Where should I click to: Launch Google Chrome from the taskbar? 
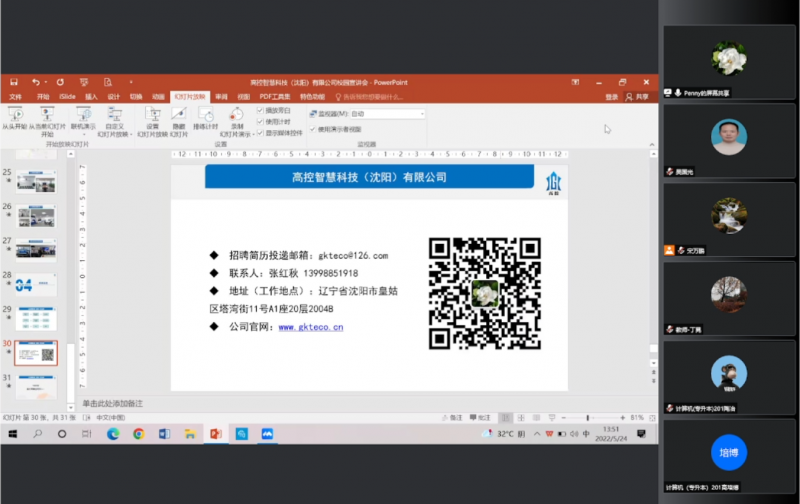click(x=138, y=434)
